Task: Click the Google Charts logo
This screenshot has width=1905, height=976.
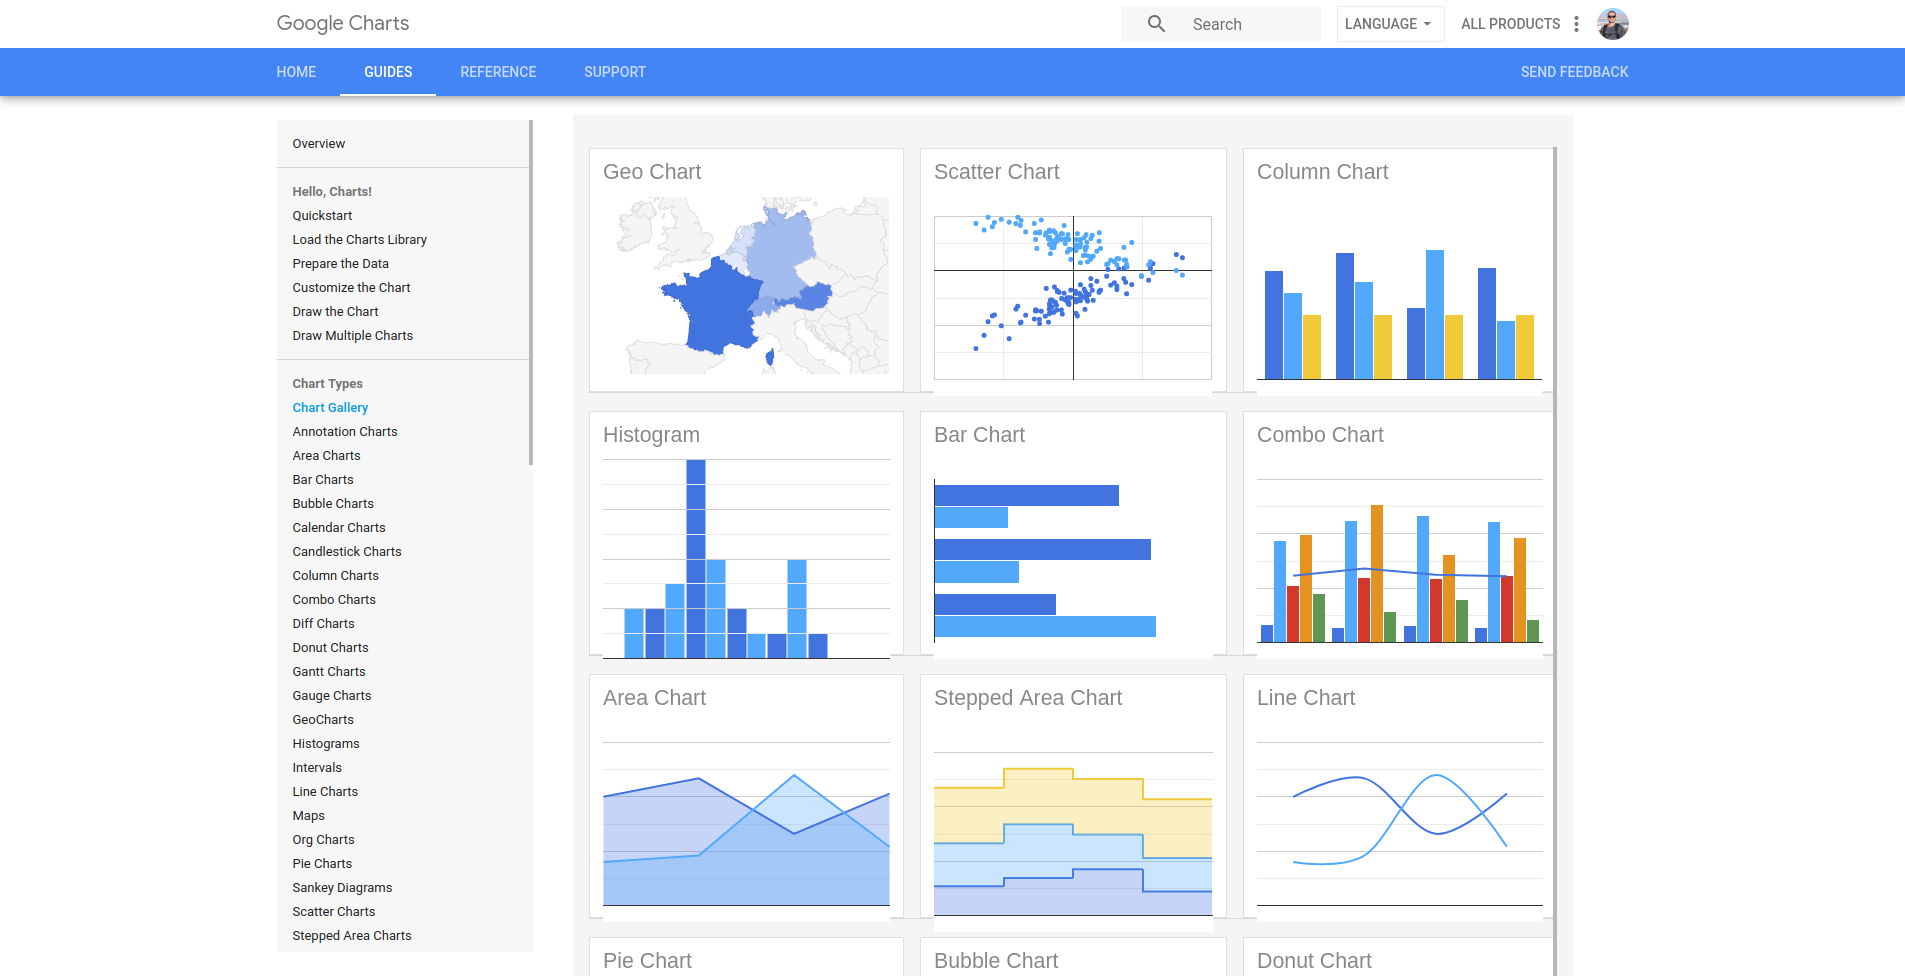Action: pos(343,23)
